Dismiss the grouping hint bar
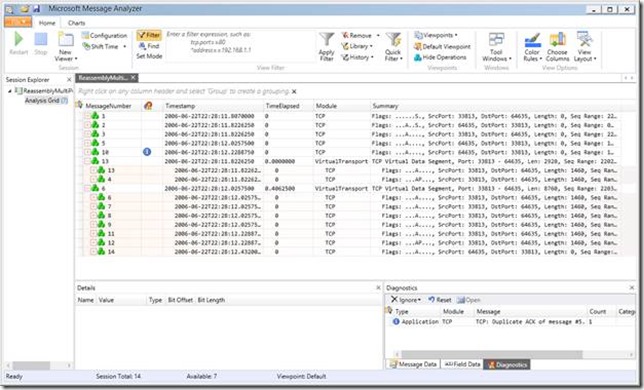 pyautogui.click(x=294, y=91)
